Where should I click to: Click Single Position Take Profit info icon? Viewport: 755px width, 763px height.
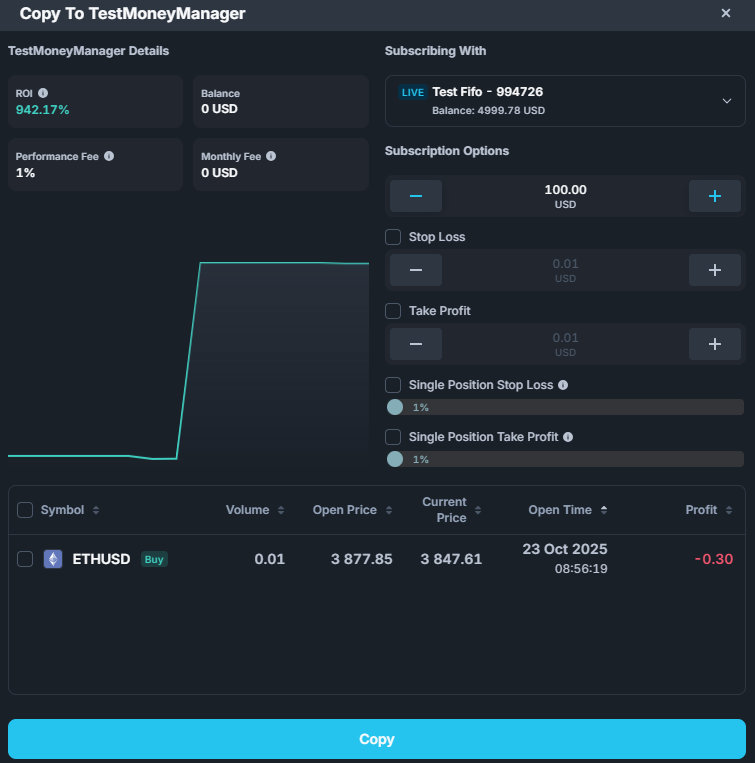click(568, 437)
